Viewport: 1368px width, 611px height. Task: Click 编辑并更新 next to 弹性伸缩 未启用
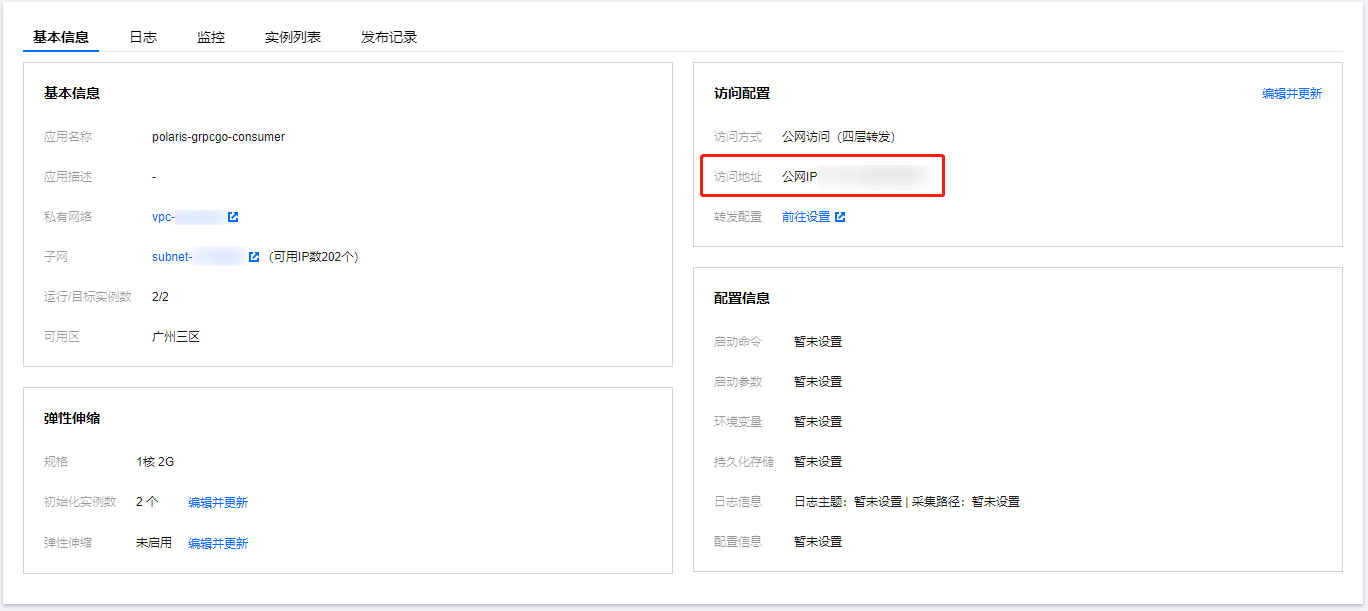pyautogui.click(x=218, y=544)
